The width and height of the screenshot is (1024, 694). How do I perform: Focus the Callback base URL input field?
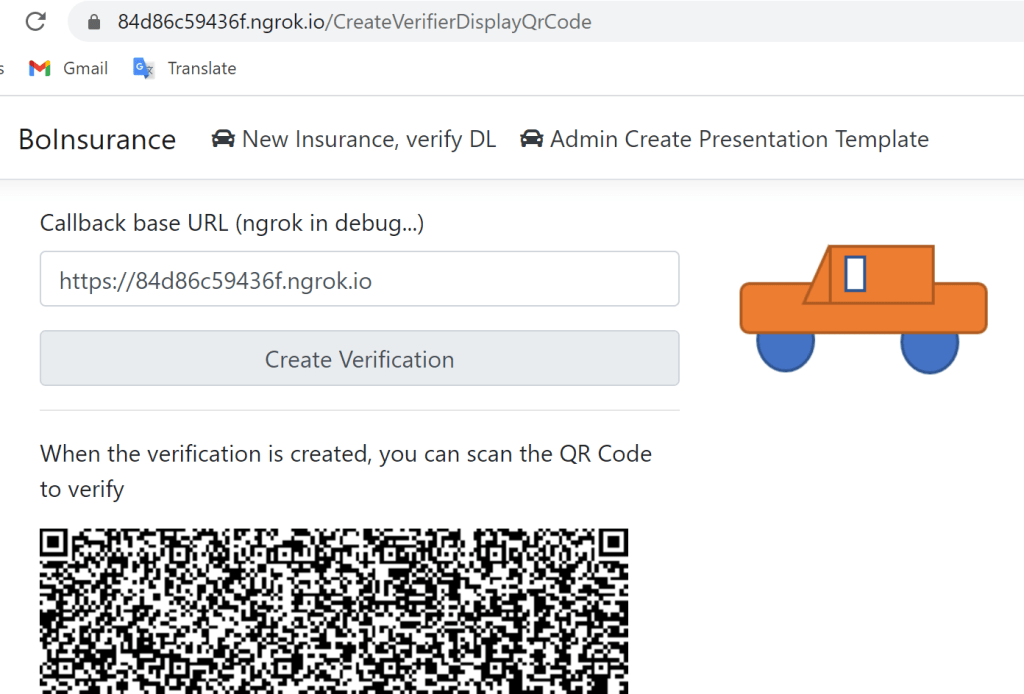point(359,280)
